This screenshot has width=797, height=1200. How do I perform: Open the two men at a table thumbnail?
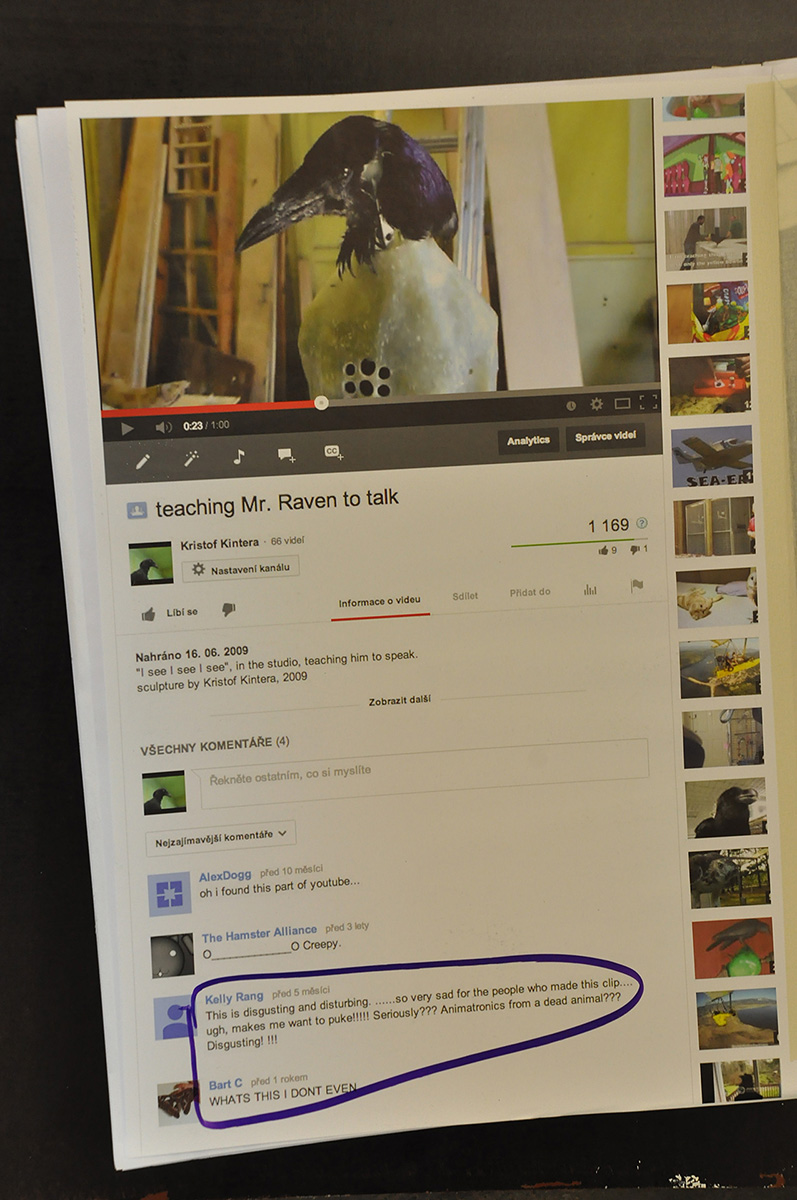706,238
